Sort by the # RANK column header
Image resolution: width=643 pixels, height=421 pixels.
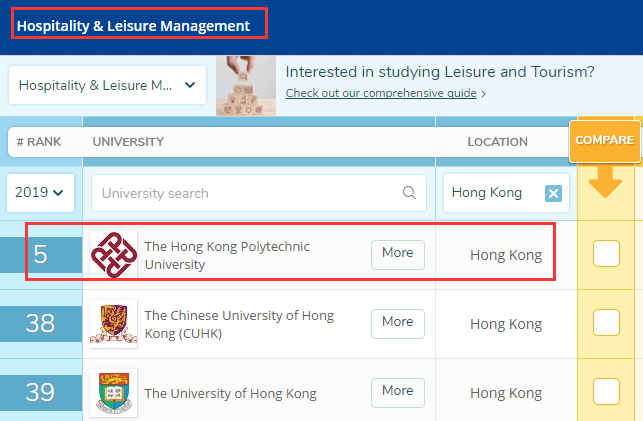click(39, 142)
